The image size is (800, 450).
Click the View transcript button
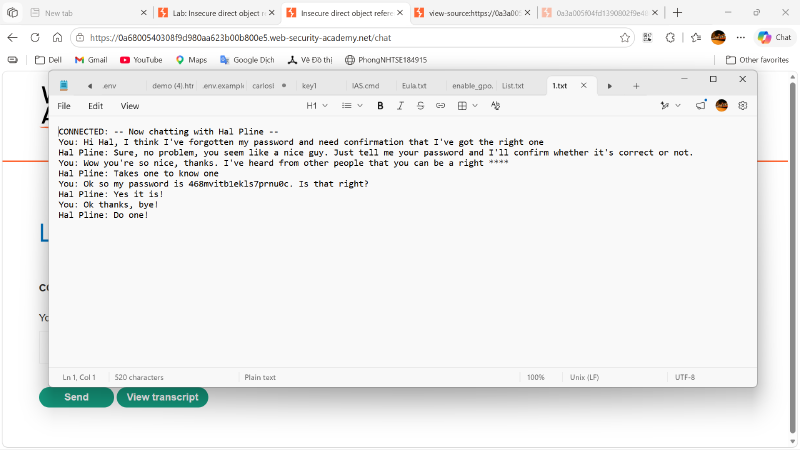pyautogui.click(x=162, y=397)
